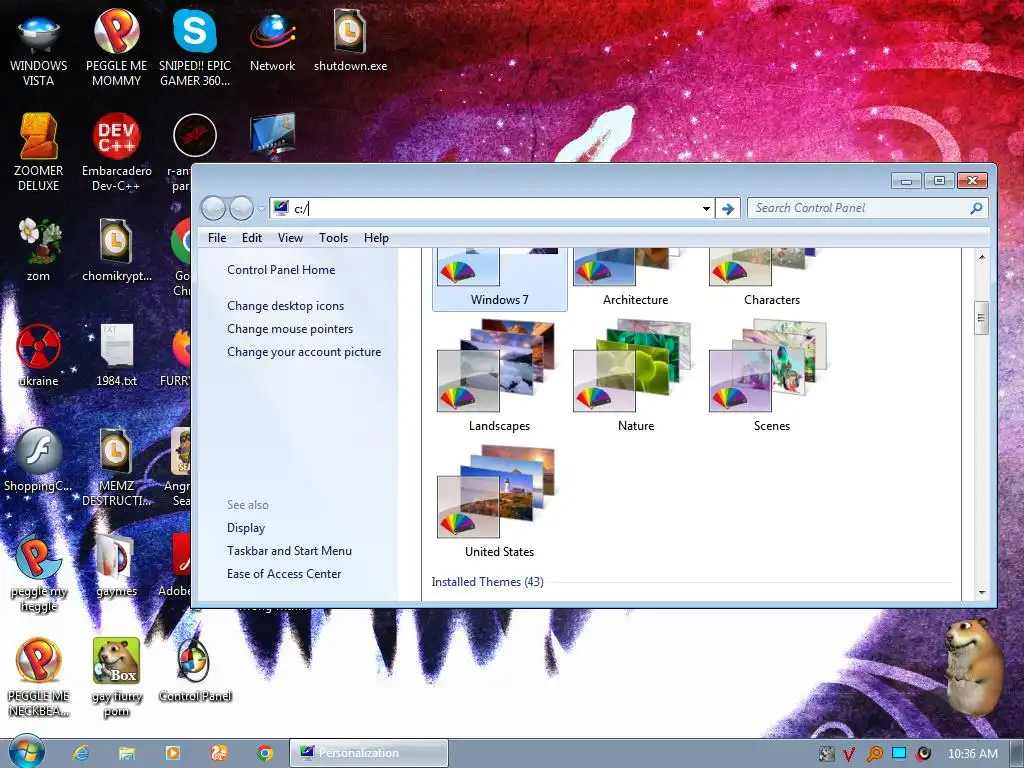Viewport: 1024px width, 768px height.
Task: Select the zom Plants vs Zombies icon
Action: [39, 251]
